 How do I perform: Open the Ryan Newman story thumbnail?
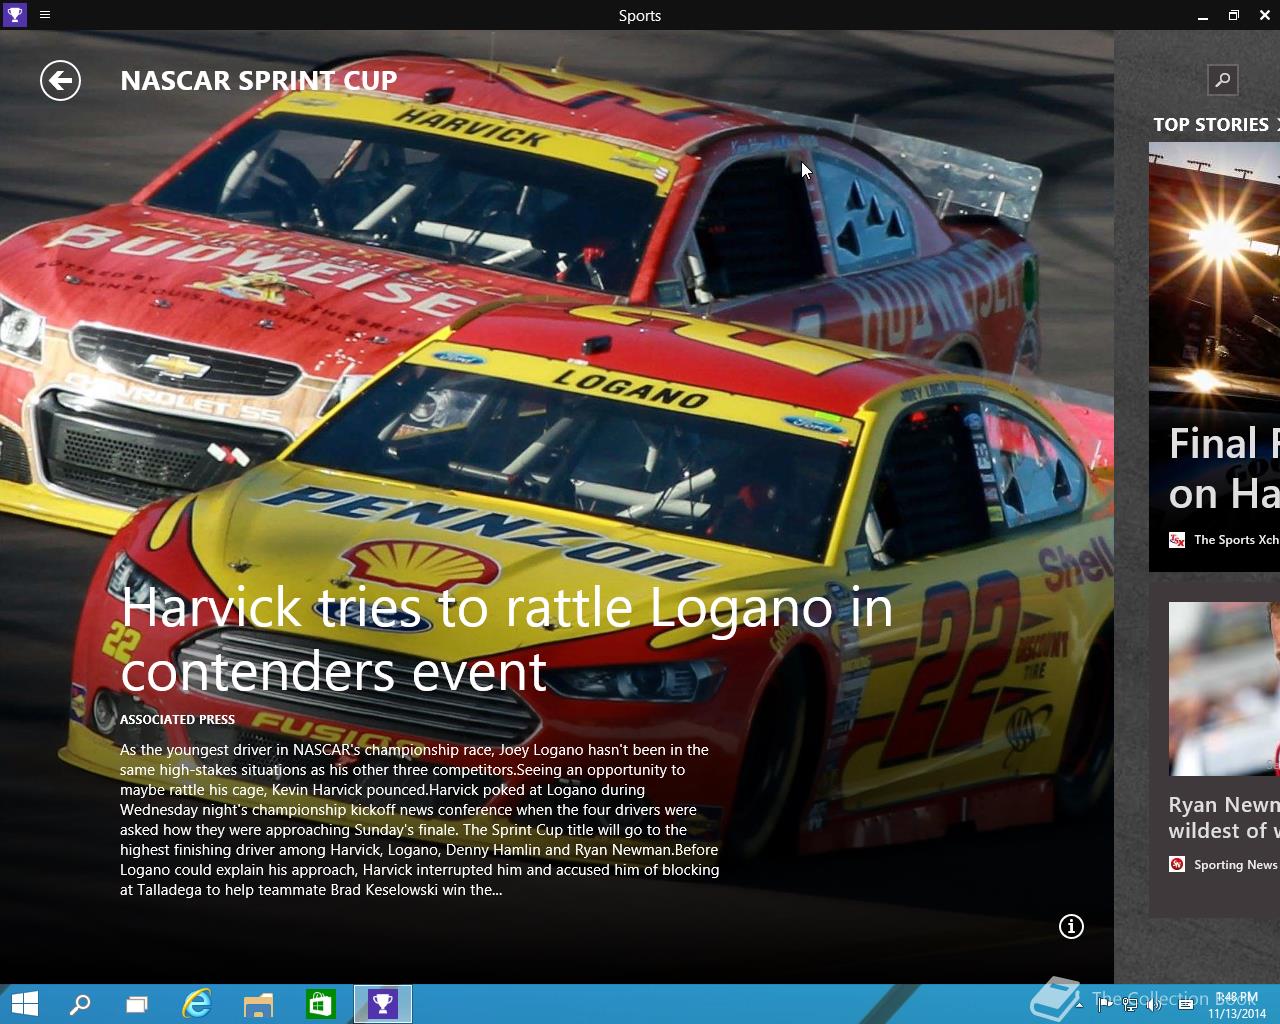[1224, 689]
